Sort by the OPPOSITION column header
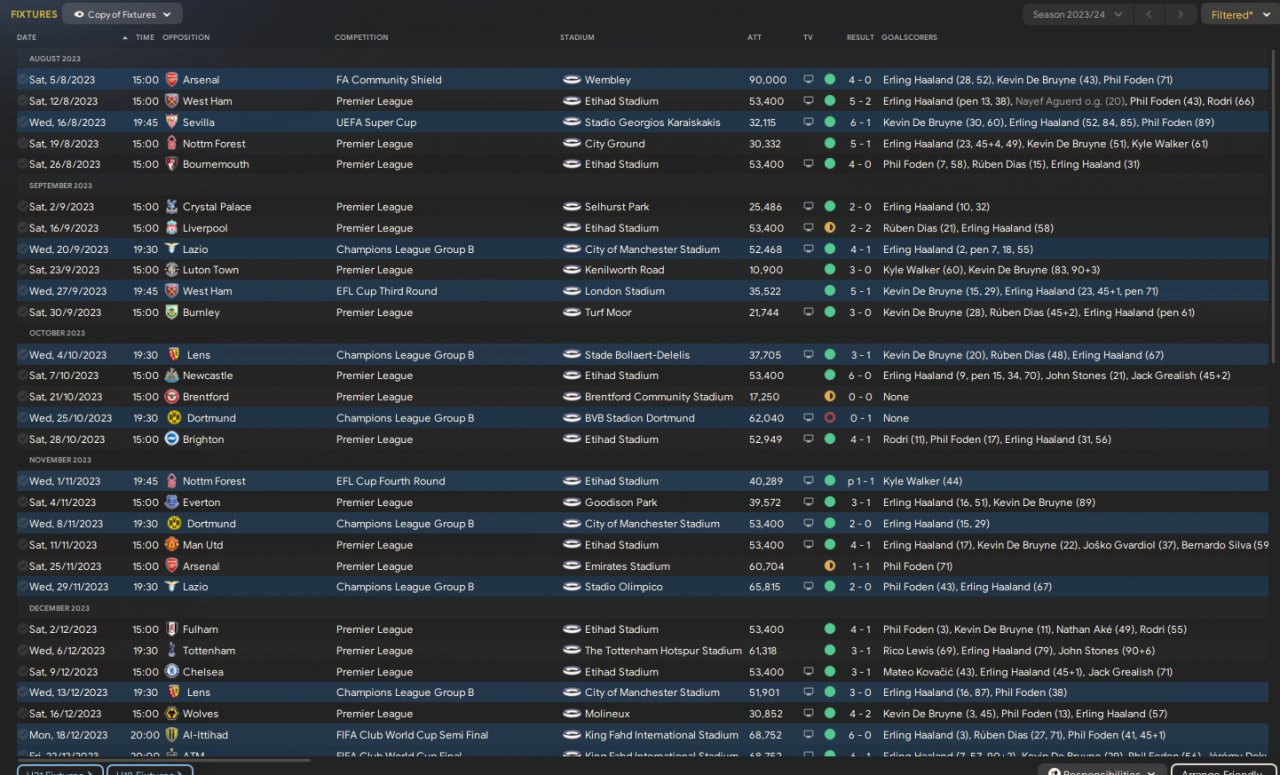The height and width of the screenshot is (775, 1280). click(186, 38)
